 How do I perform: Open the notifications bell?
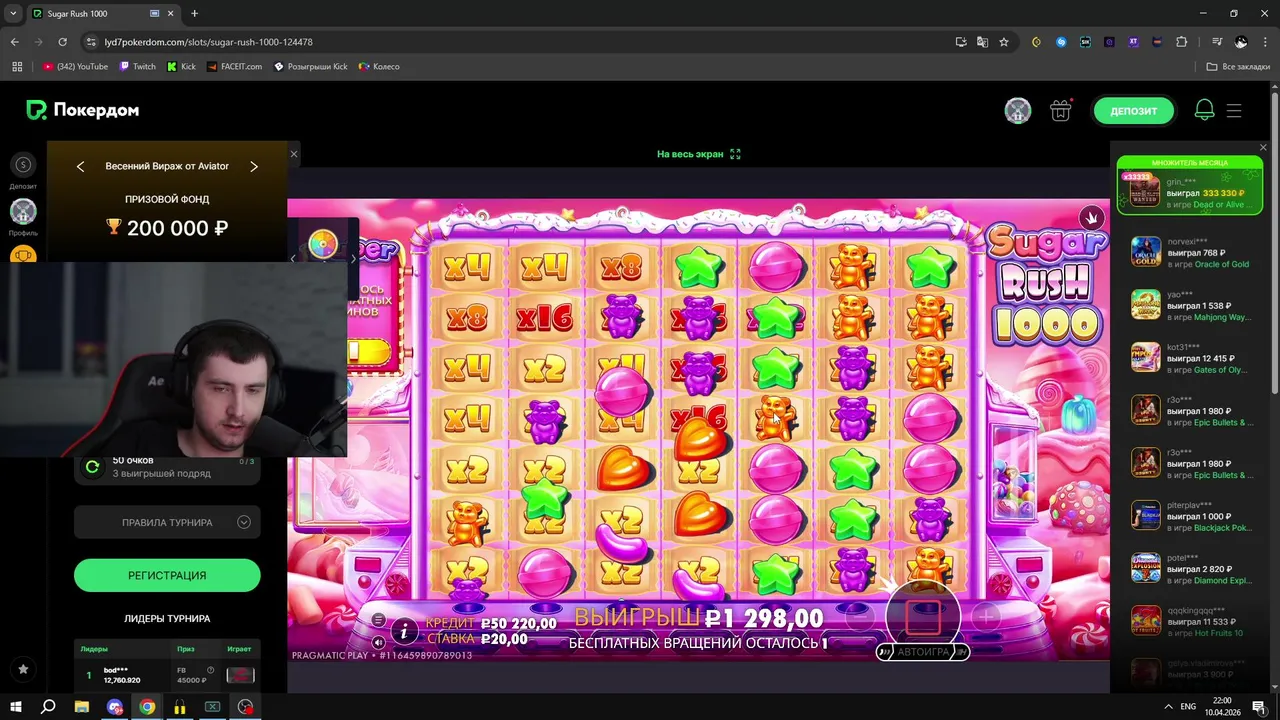(x=1204, y=111)
